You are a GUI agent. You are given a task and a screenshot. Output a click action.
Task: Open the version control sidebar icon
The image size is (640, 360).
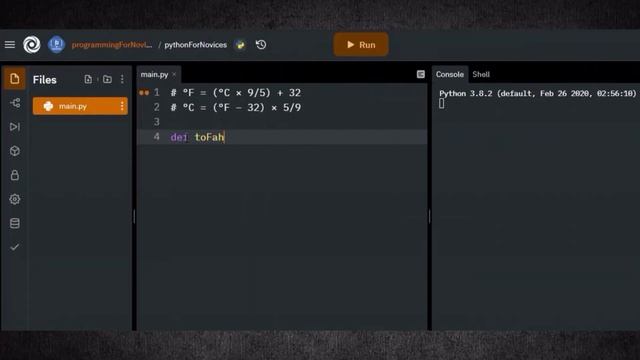point(15,103)
